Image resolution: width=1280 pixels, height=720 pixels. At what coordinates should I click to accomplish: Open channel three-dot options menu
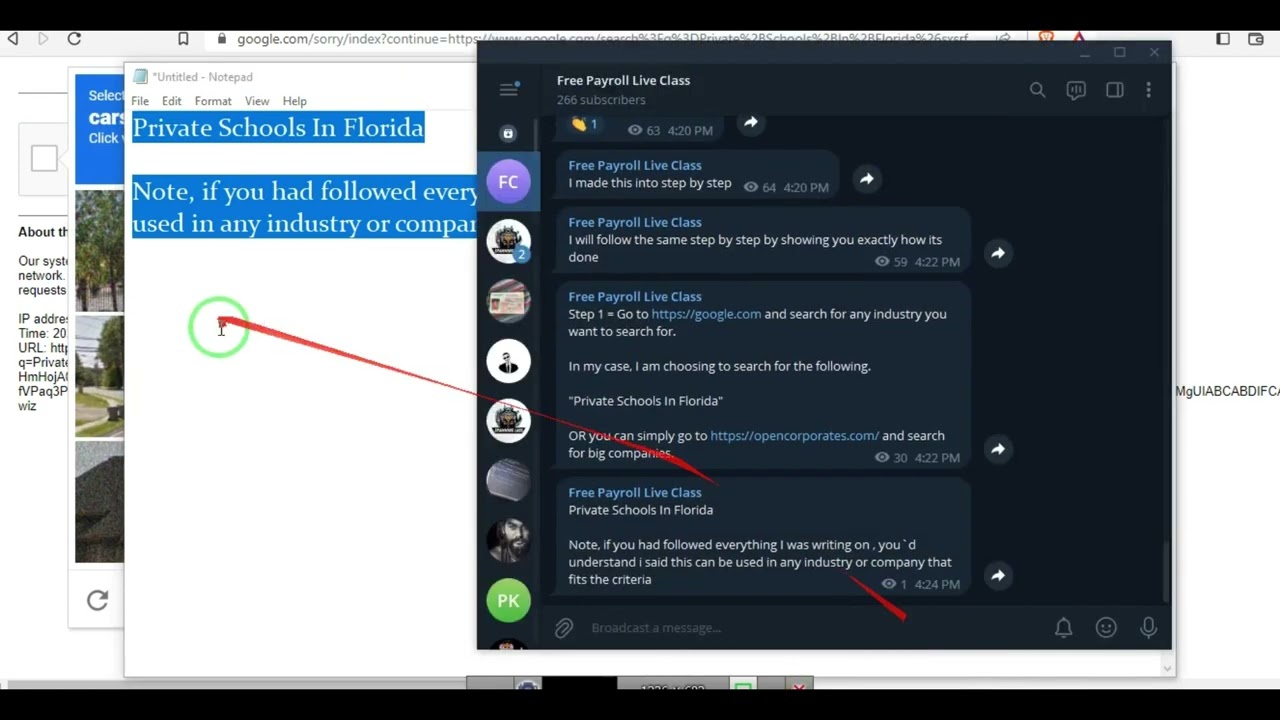click(1148, 90)
